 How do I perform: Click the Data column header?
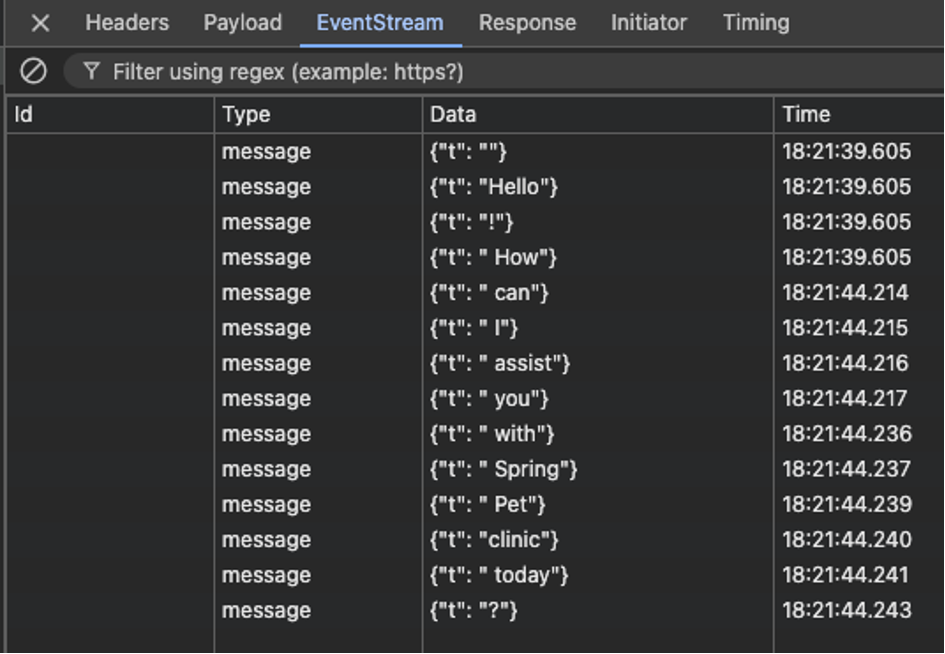(x=598, y=115)
